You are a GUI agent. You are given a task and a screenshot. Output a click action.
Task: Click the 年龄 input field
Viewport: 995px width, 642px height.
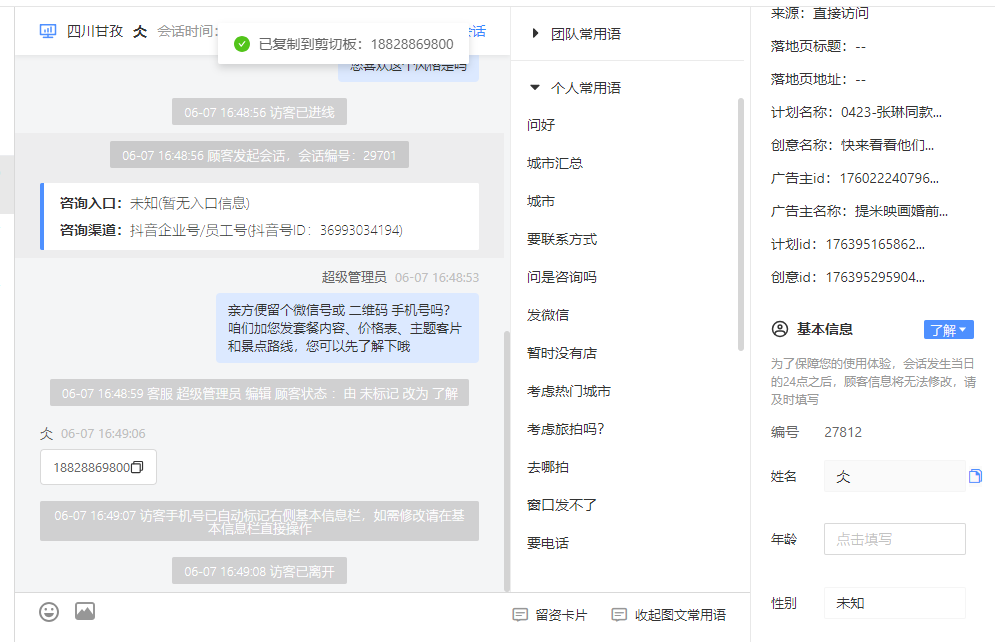(x=895, y=539)
